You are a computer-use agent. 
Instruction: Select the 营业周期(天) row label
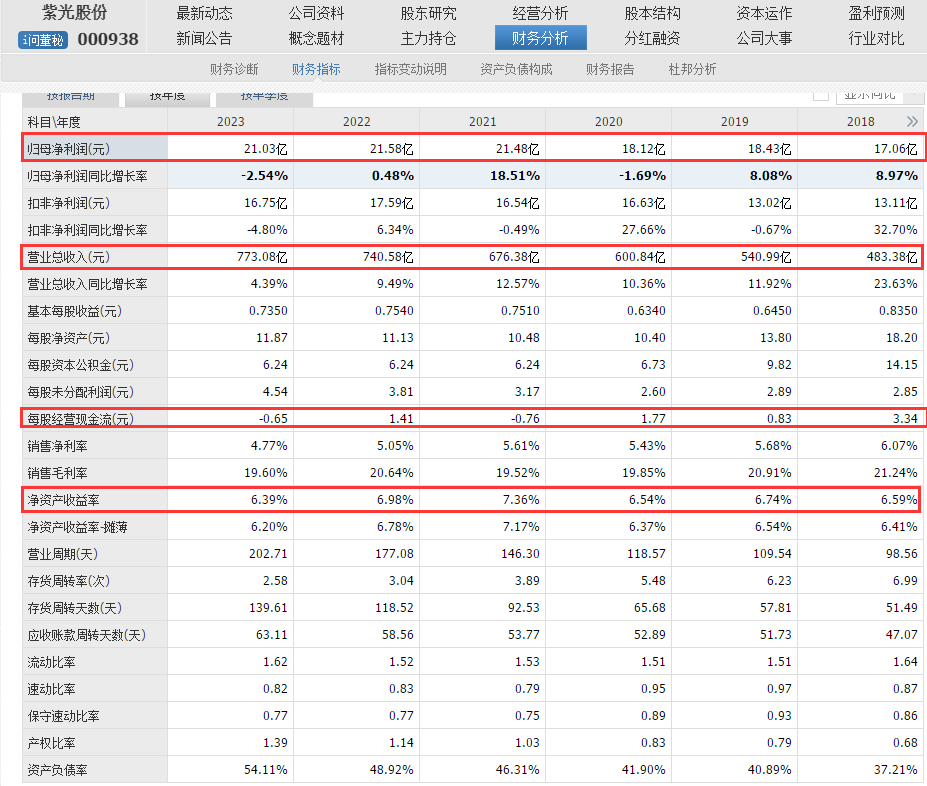63,554
